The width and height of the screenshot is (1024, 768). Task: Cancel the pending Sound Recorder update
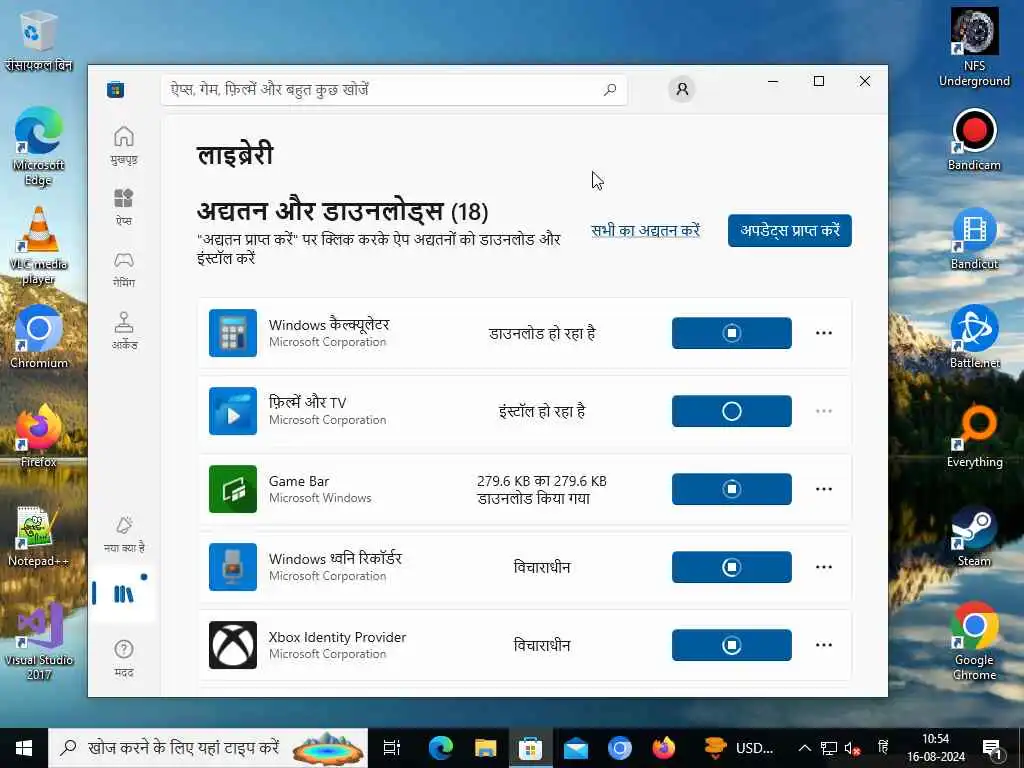tap(731, 567)
